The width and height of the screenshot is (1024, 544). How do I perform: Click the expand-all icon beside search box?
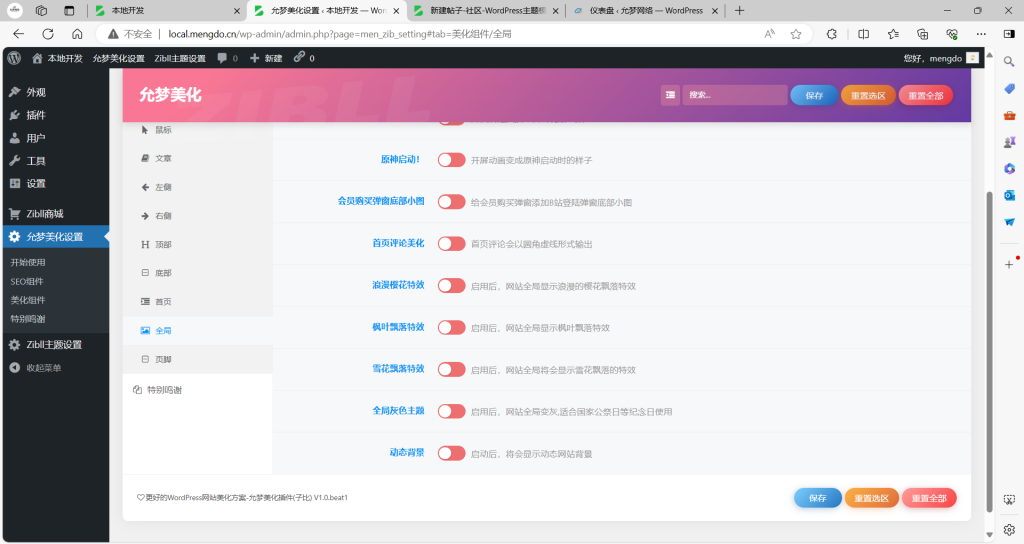(x=669, y=96)
